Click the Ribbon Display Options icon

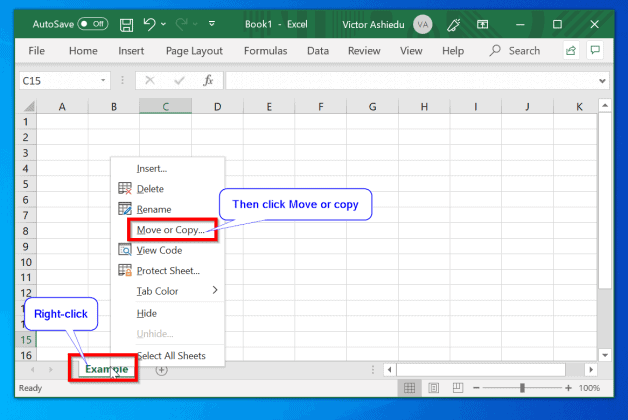point(482,25)
